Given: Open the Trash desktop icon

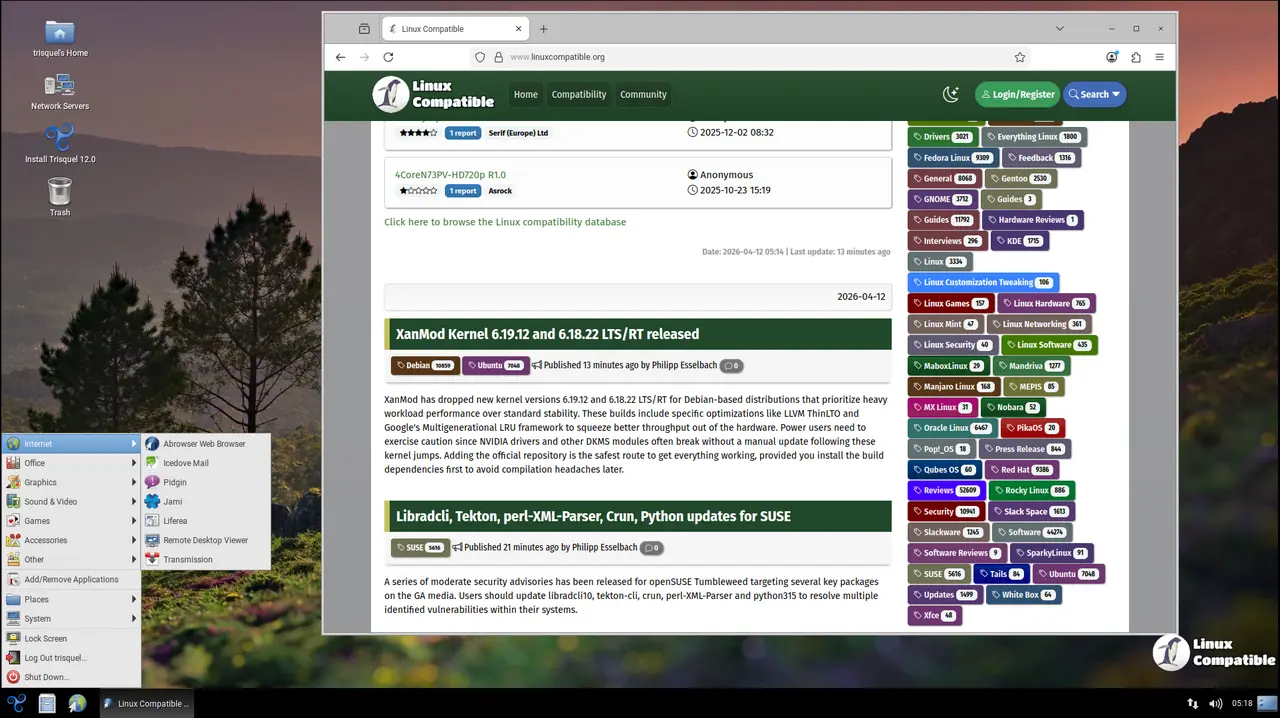Looking at the screenshot, I should click(x=60, y=193).
